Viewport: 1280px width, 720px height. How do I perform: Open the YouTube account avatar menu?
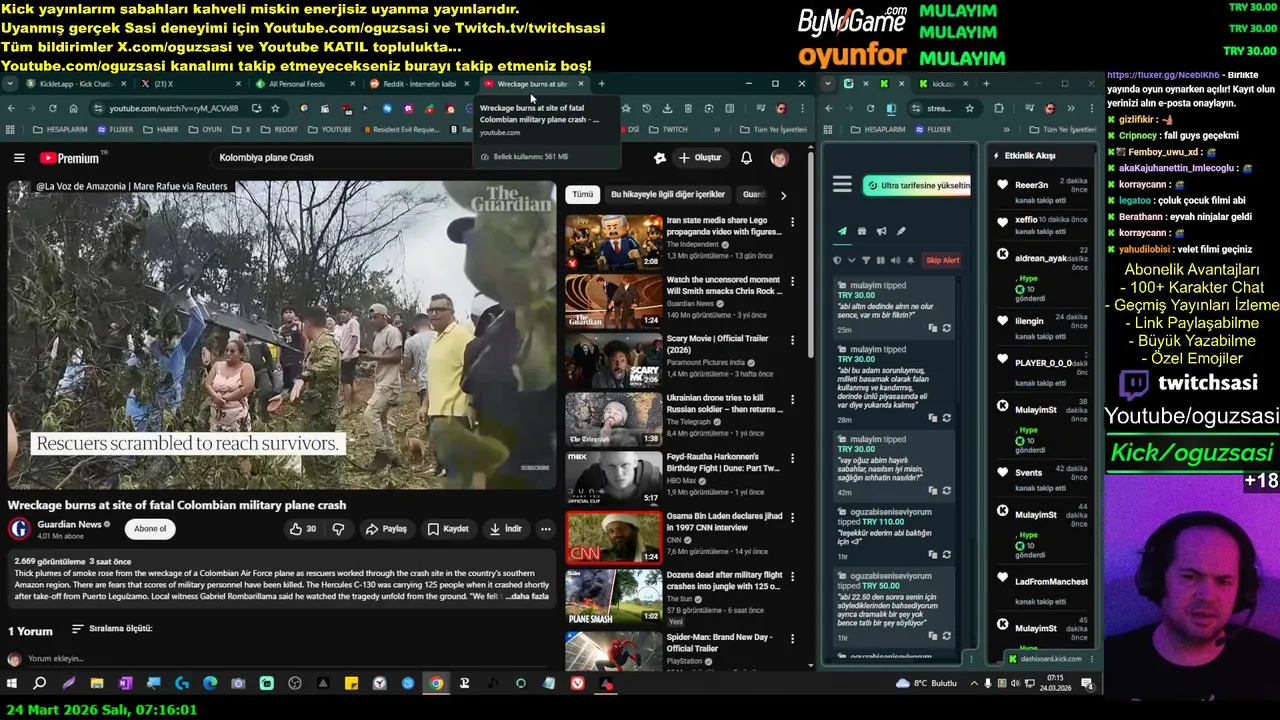tap(779, 158)
